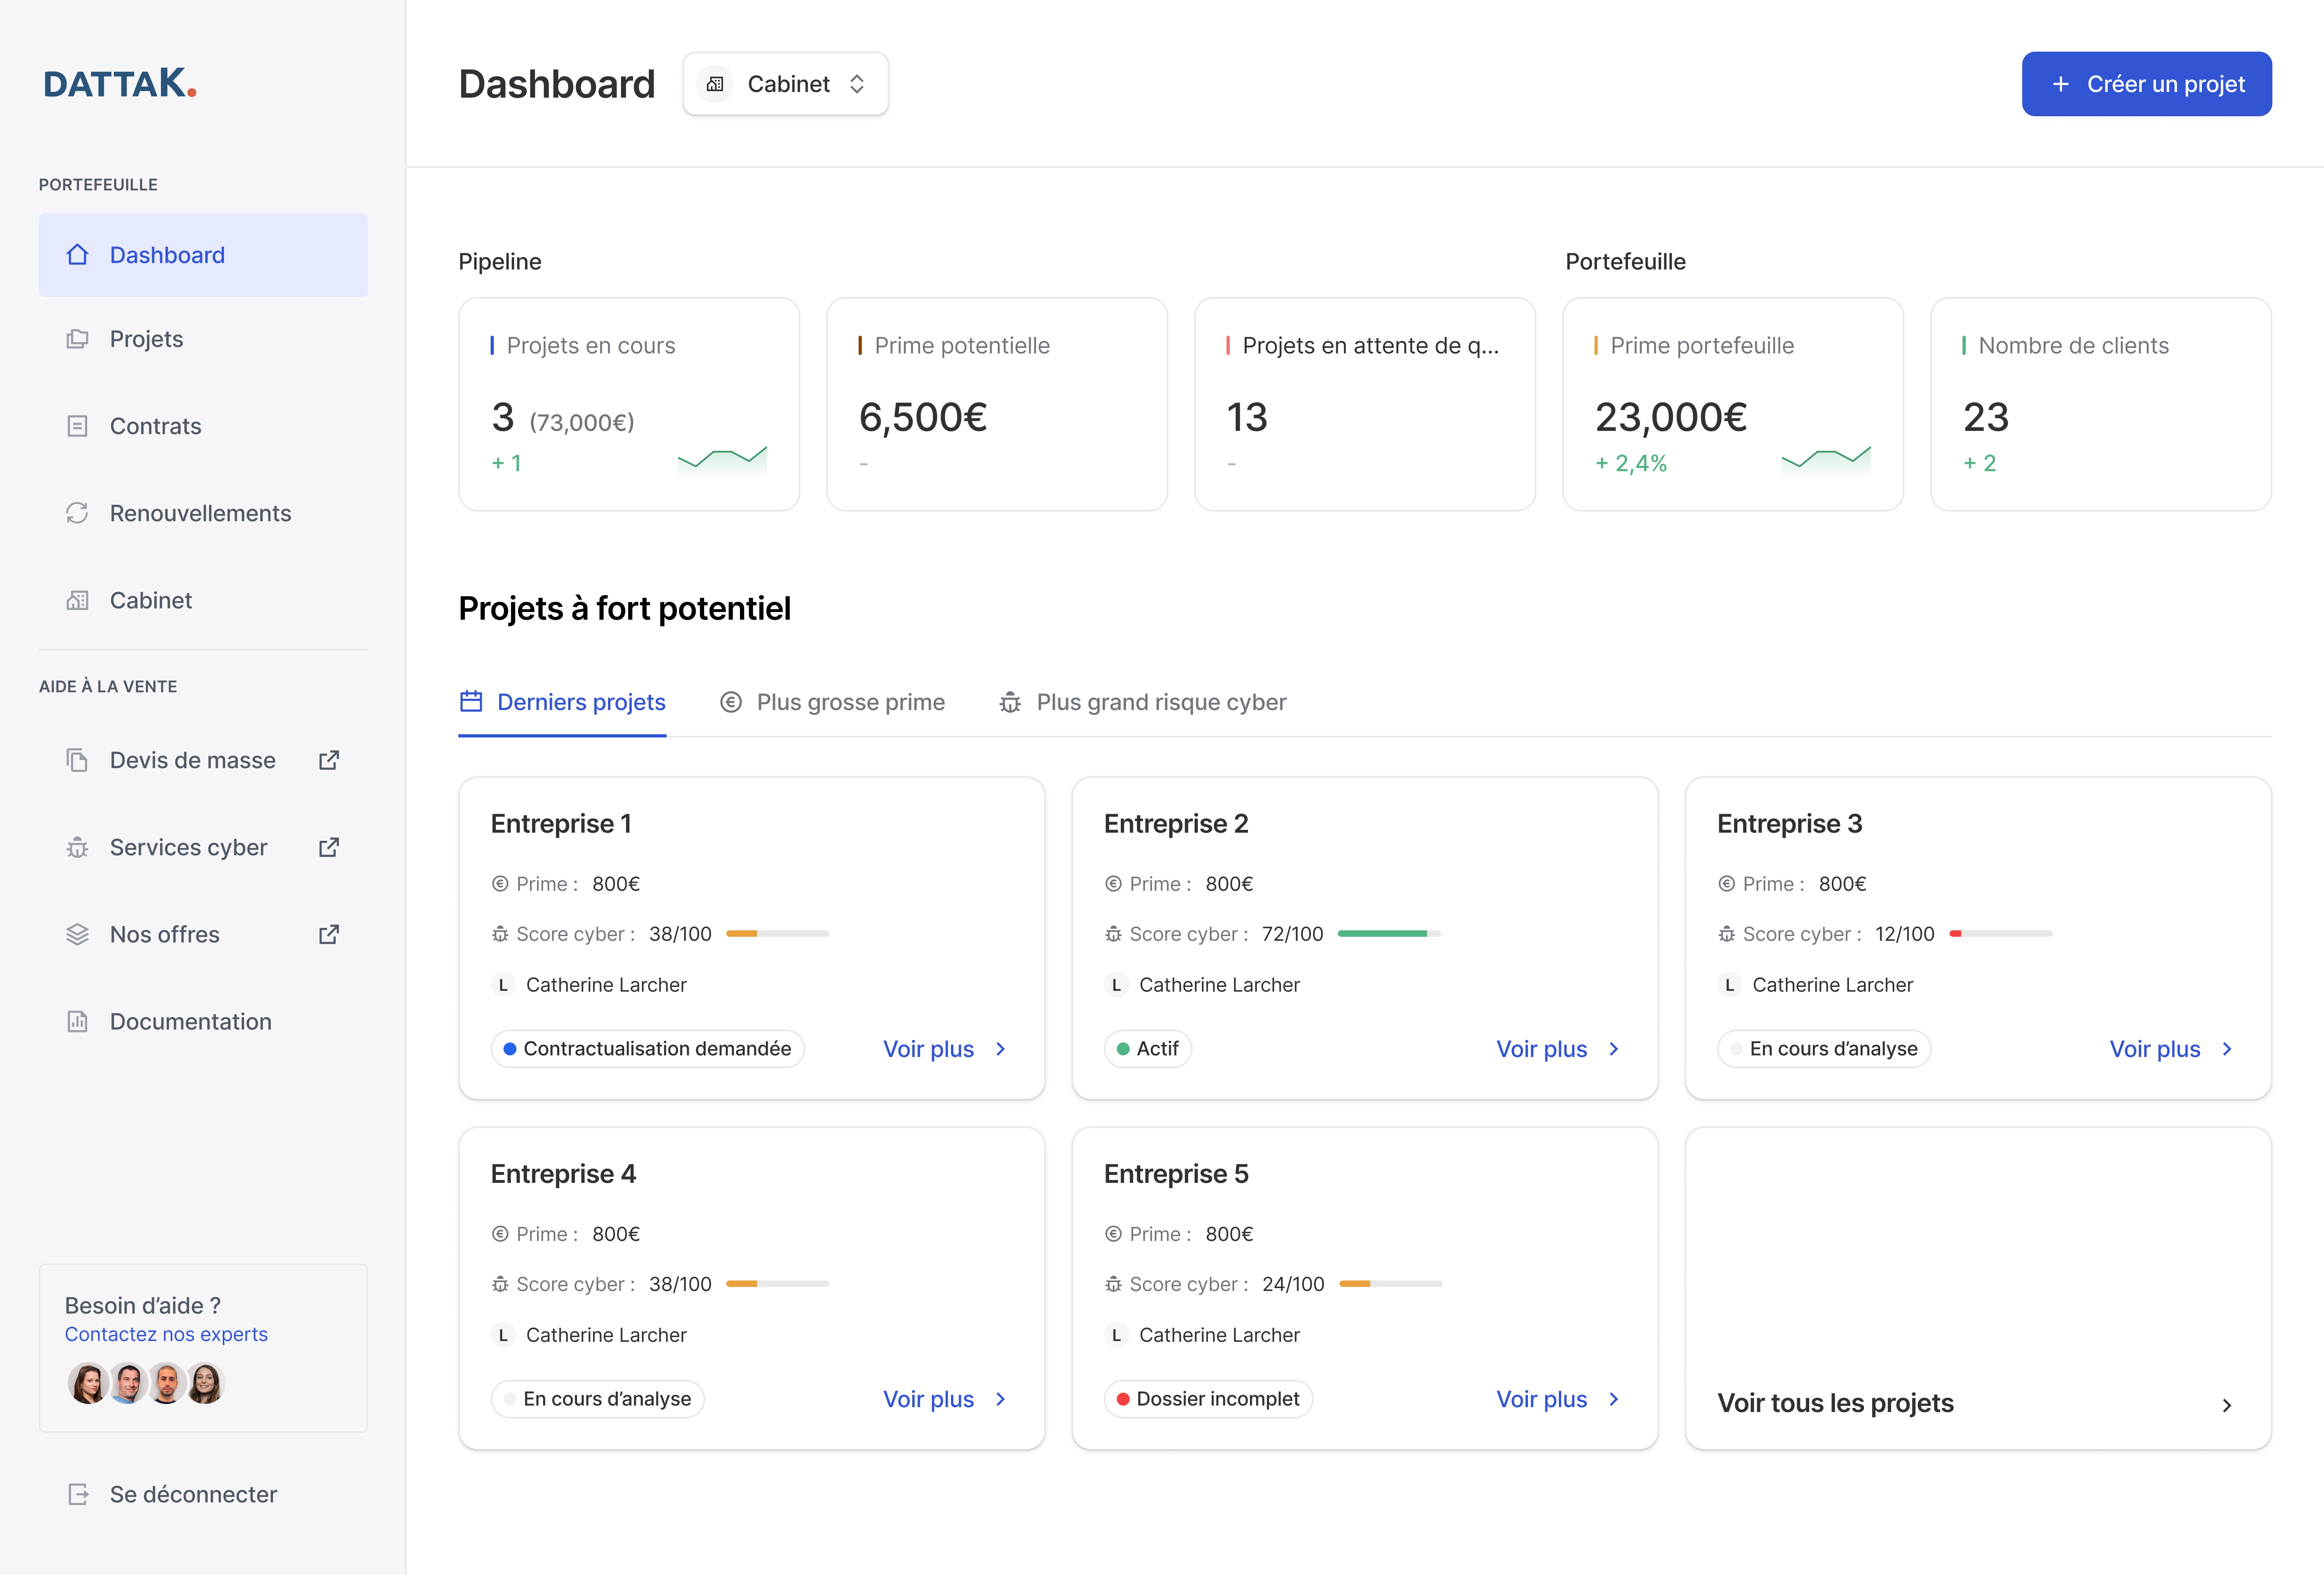Open Projets in the sidebar
Viewport: 2324px width, 1575px height.
click(x=203, y=339)
